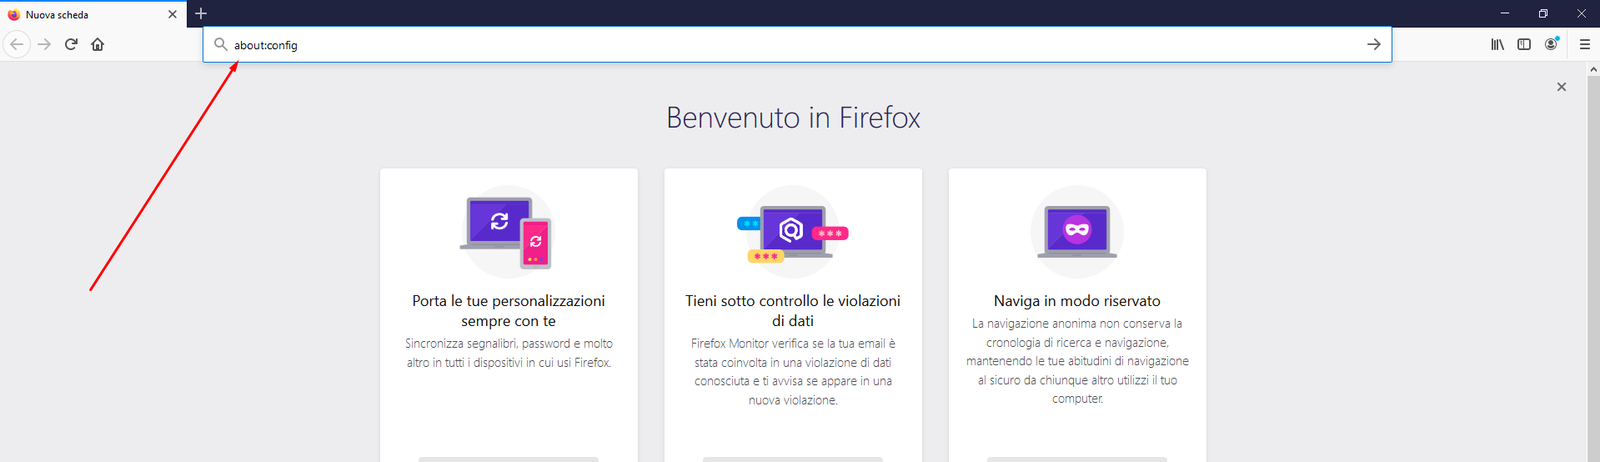Open the Firefox account icon
This screenshot has height=462, width=1600.
1551,44
